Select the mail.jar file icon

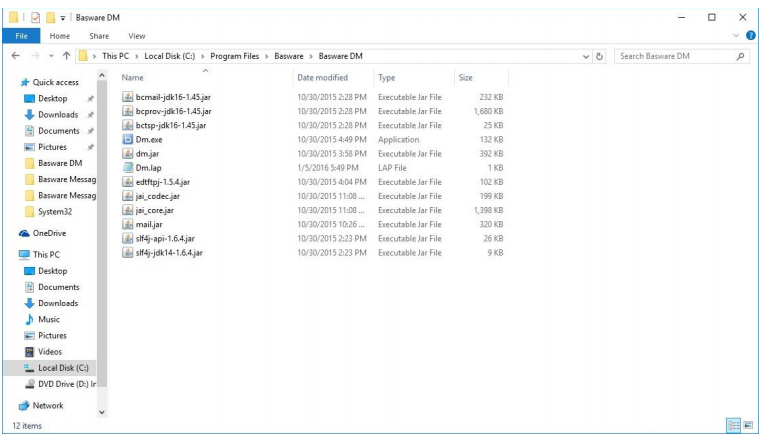point(127,224)
